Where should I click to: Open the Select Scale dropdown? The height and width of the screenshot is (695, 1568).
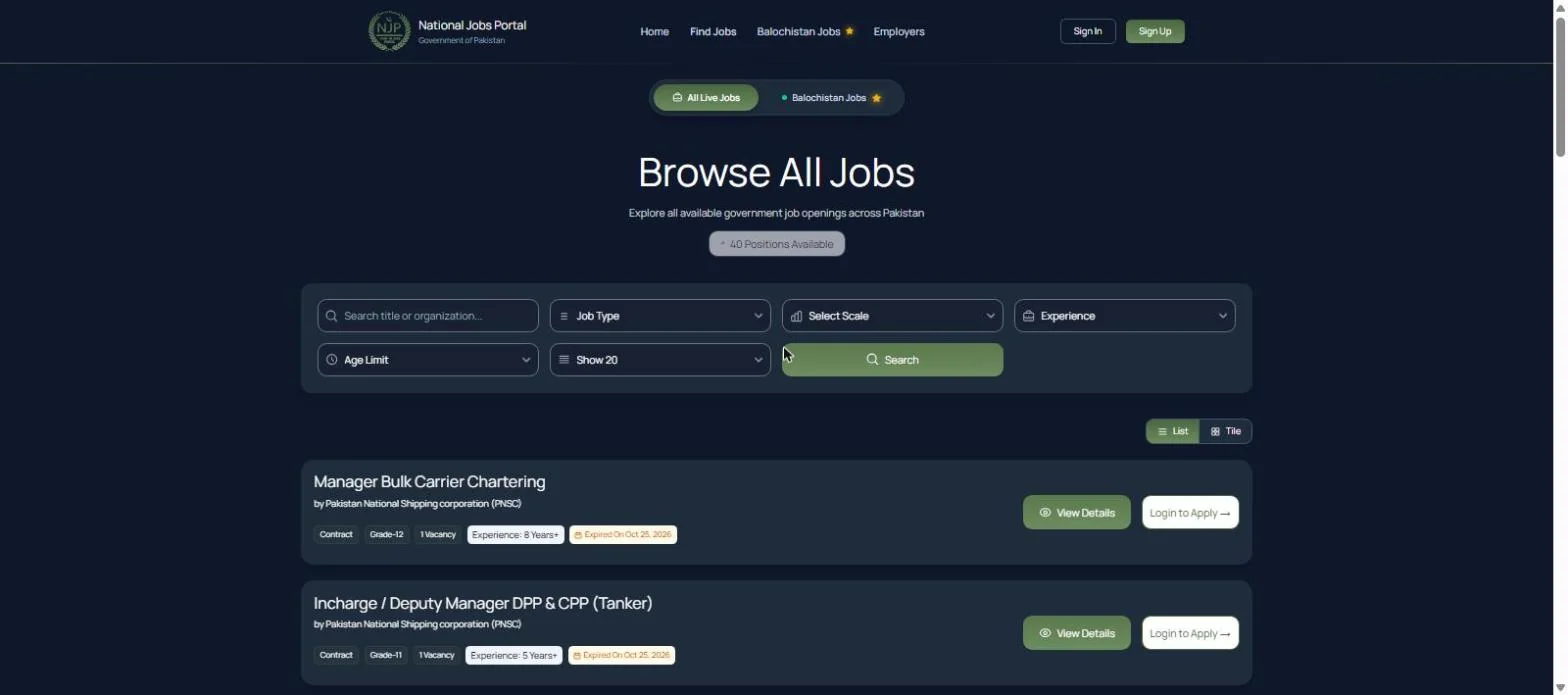892,316
